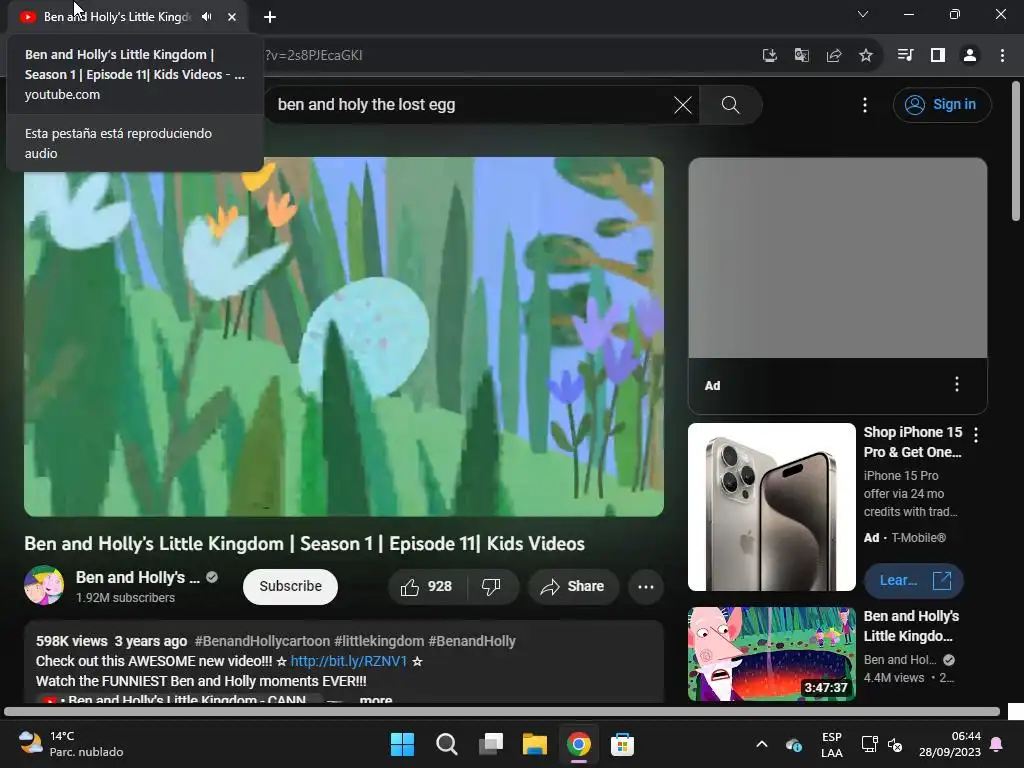Share this page from the address bar

833,56
